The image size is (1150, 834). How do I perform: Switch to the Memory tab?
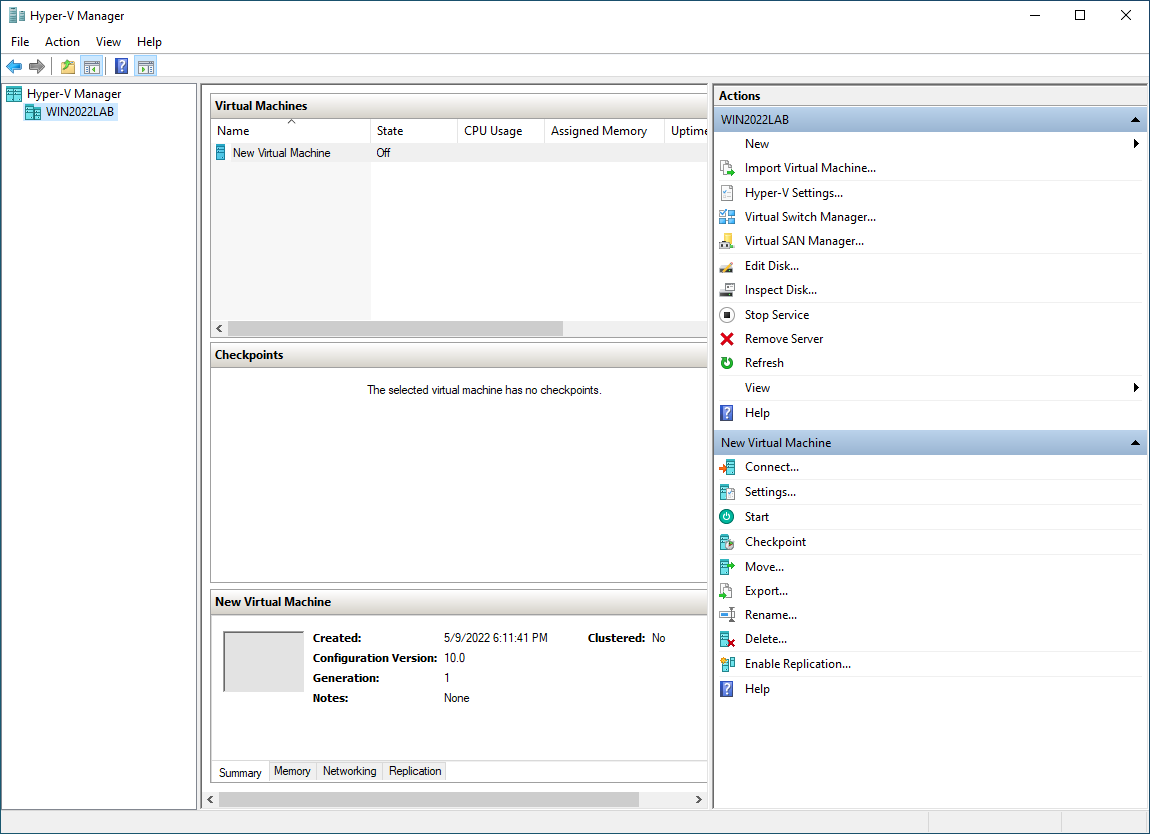click(292, 771)
